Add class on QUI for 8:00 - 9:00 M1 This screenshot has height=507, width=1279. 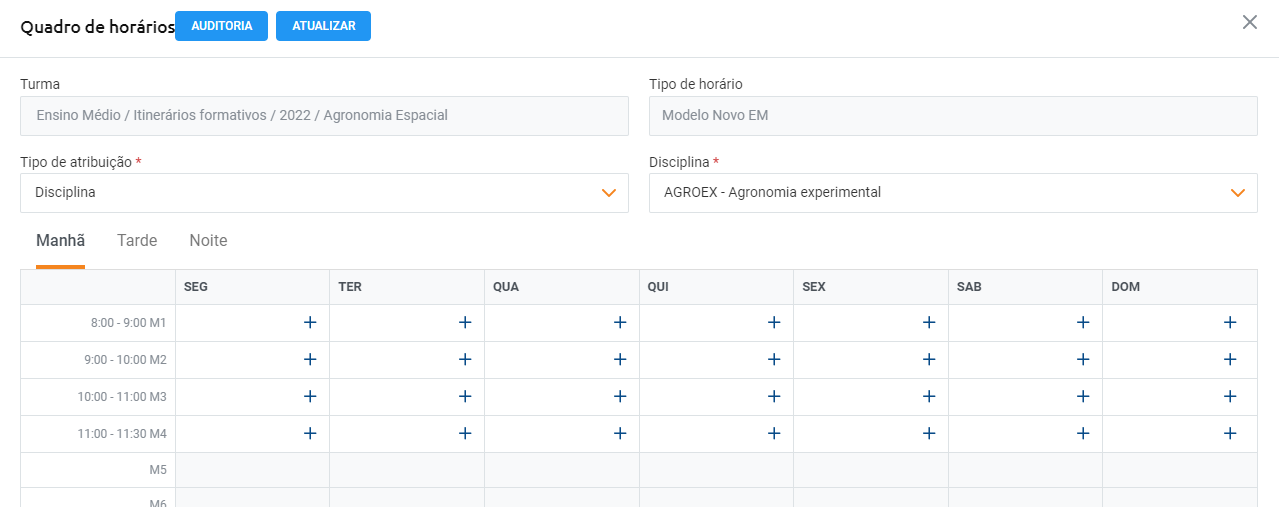(774, 322)
